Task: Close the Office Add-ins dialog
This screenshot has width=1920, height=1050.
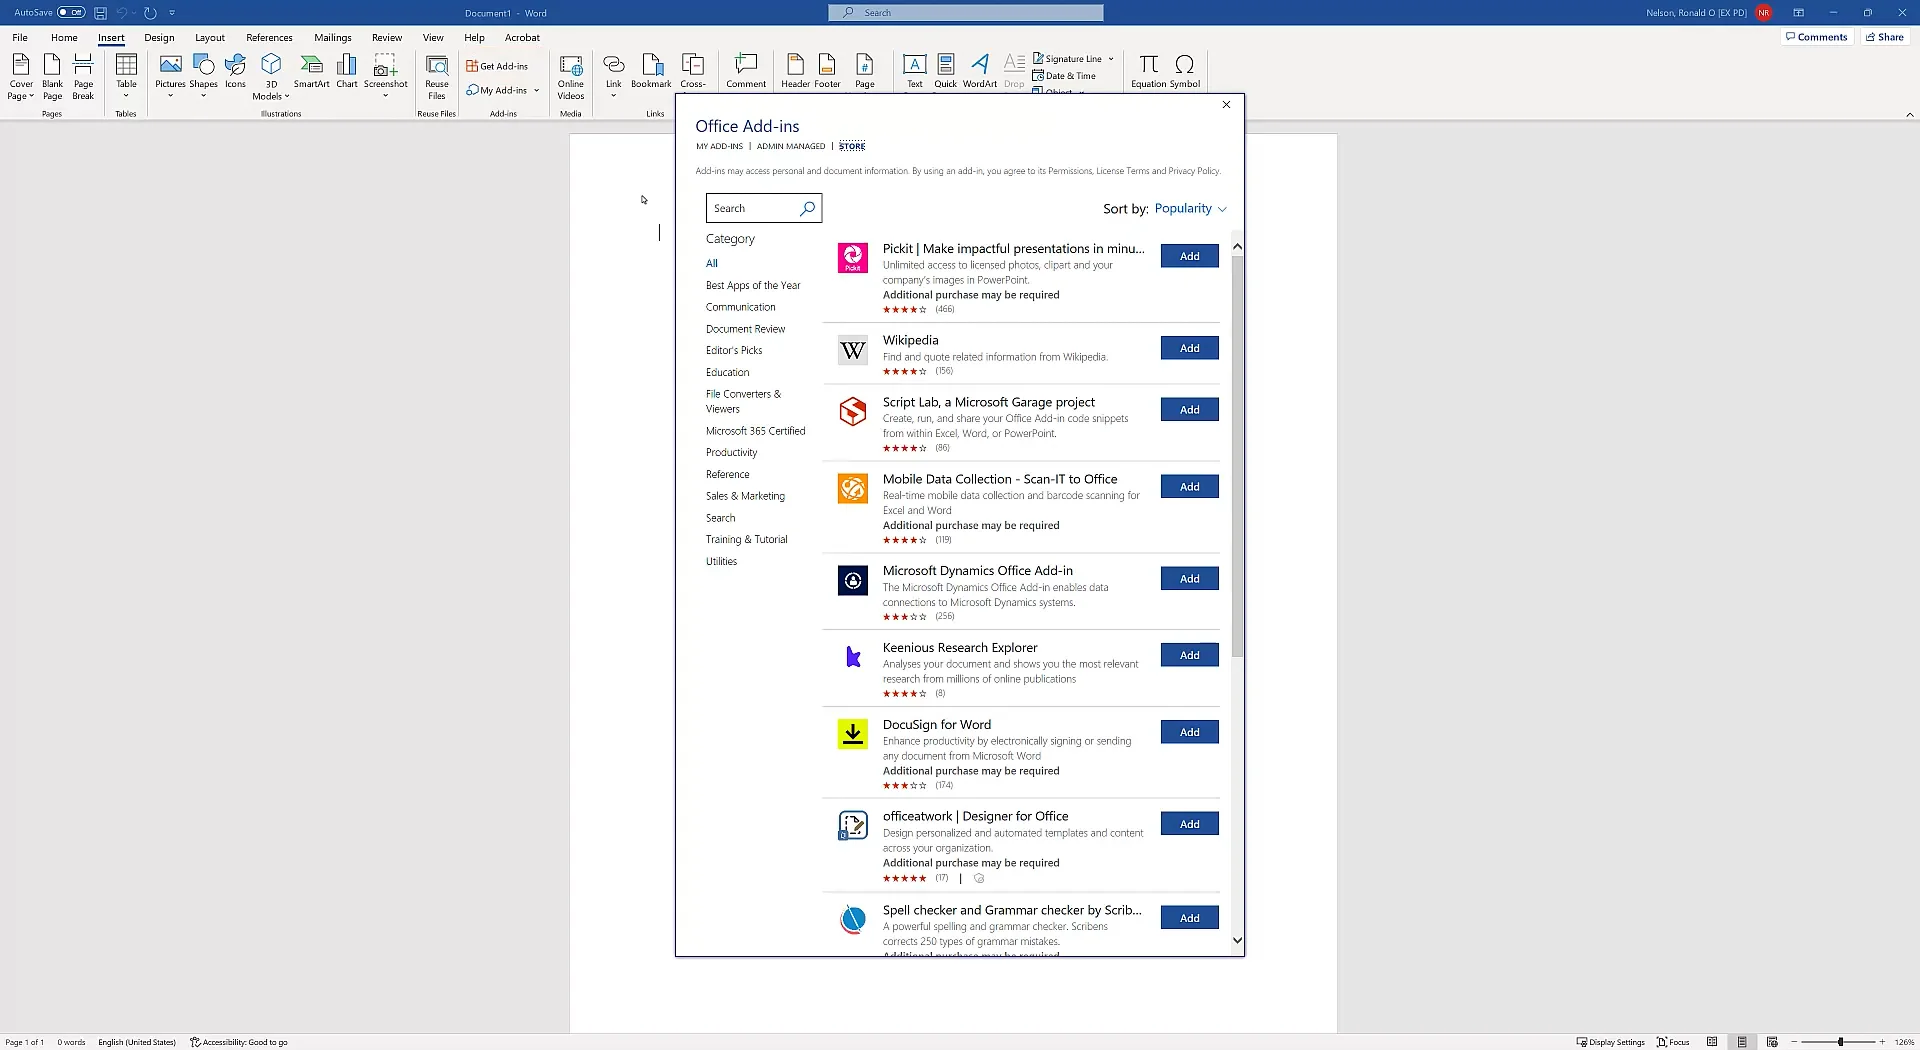Action: click(1226, 104)
